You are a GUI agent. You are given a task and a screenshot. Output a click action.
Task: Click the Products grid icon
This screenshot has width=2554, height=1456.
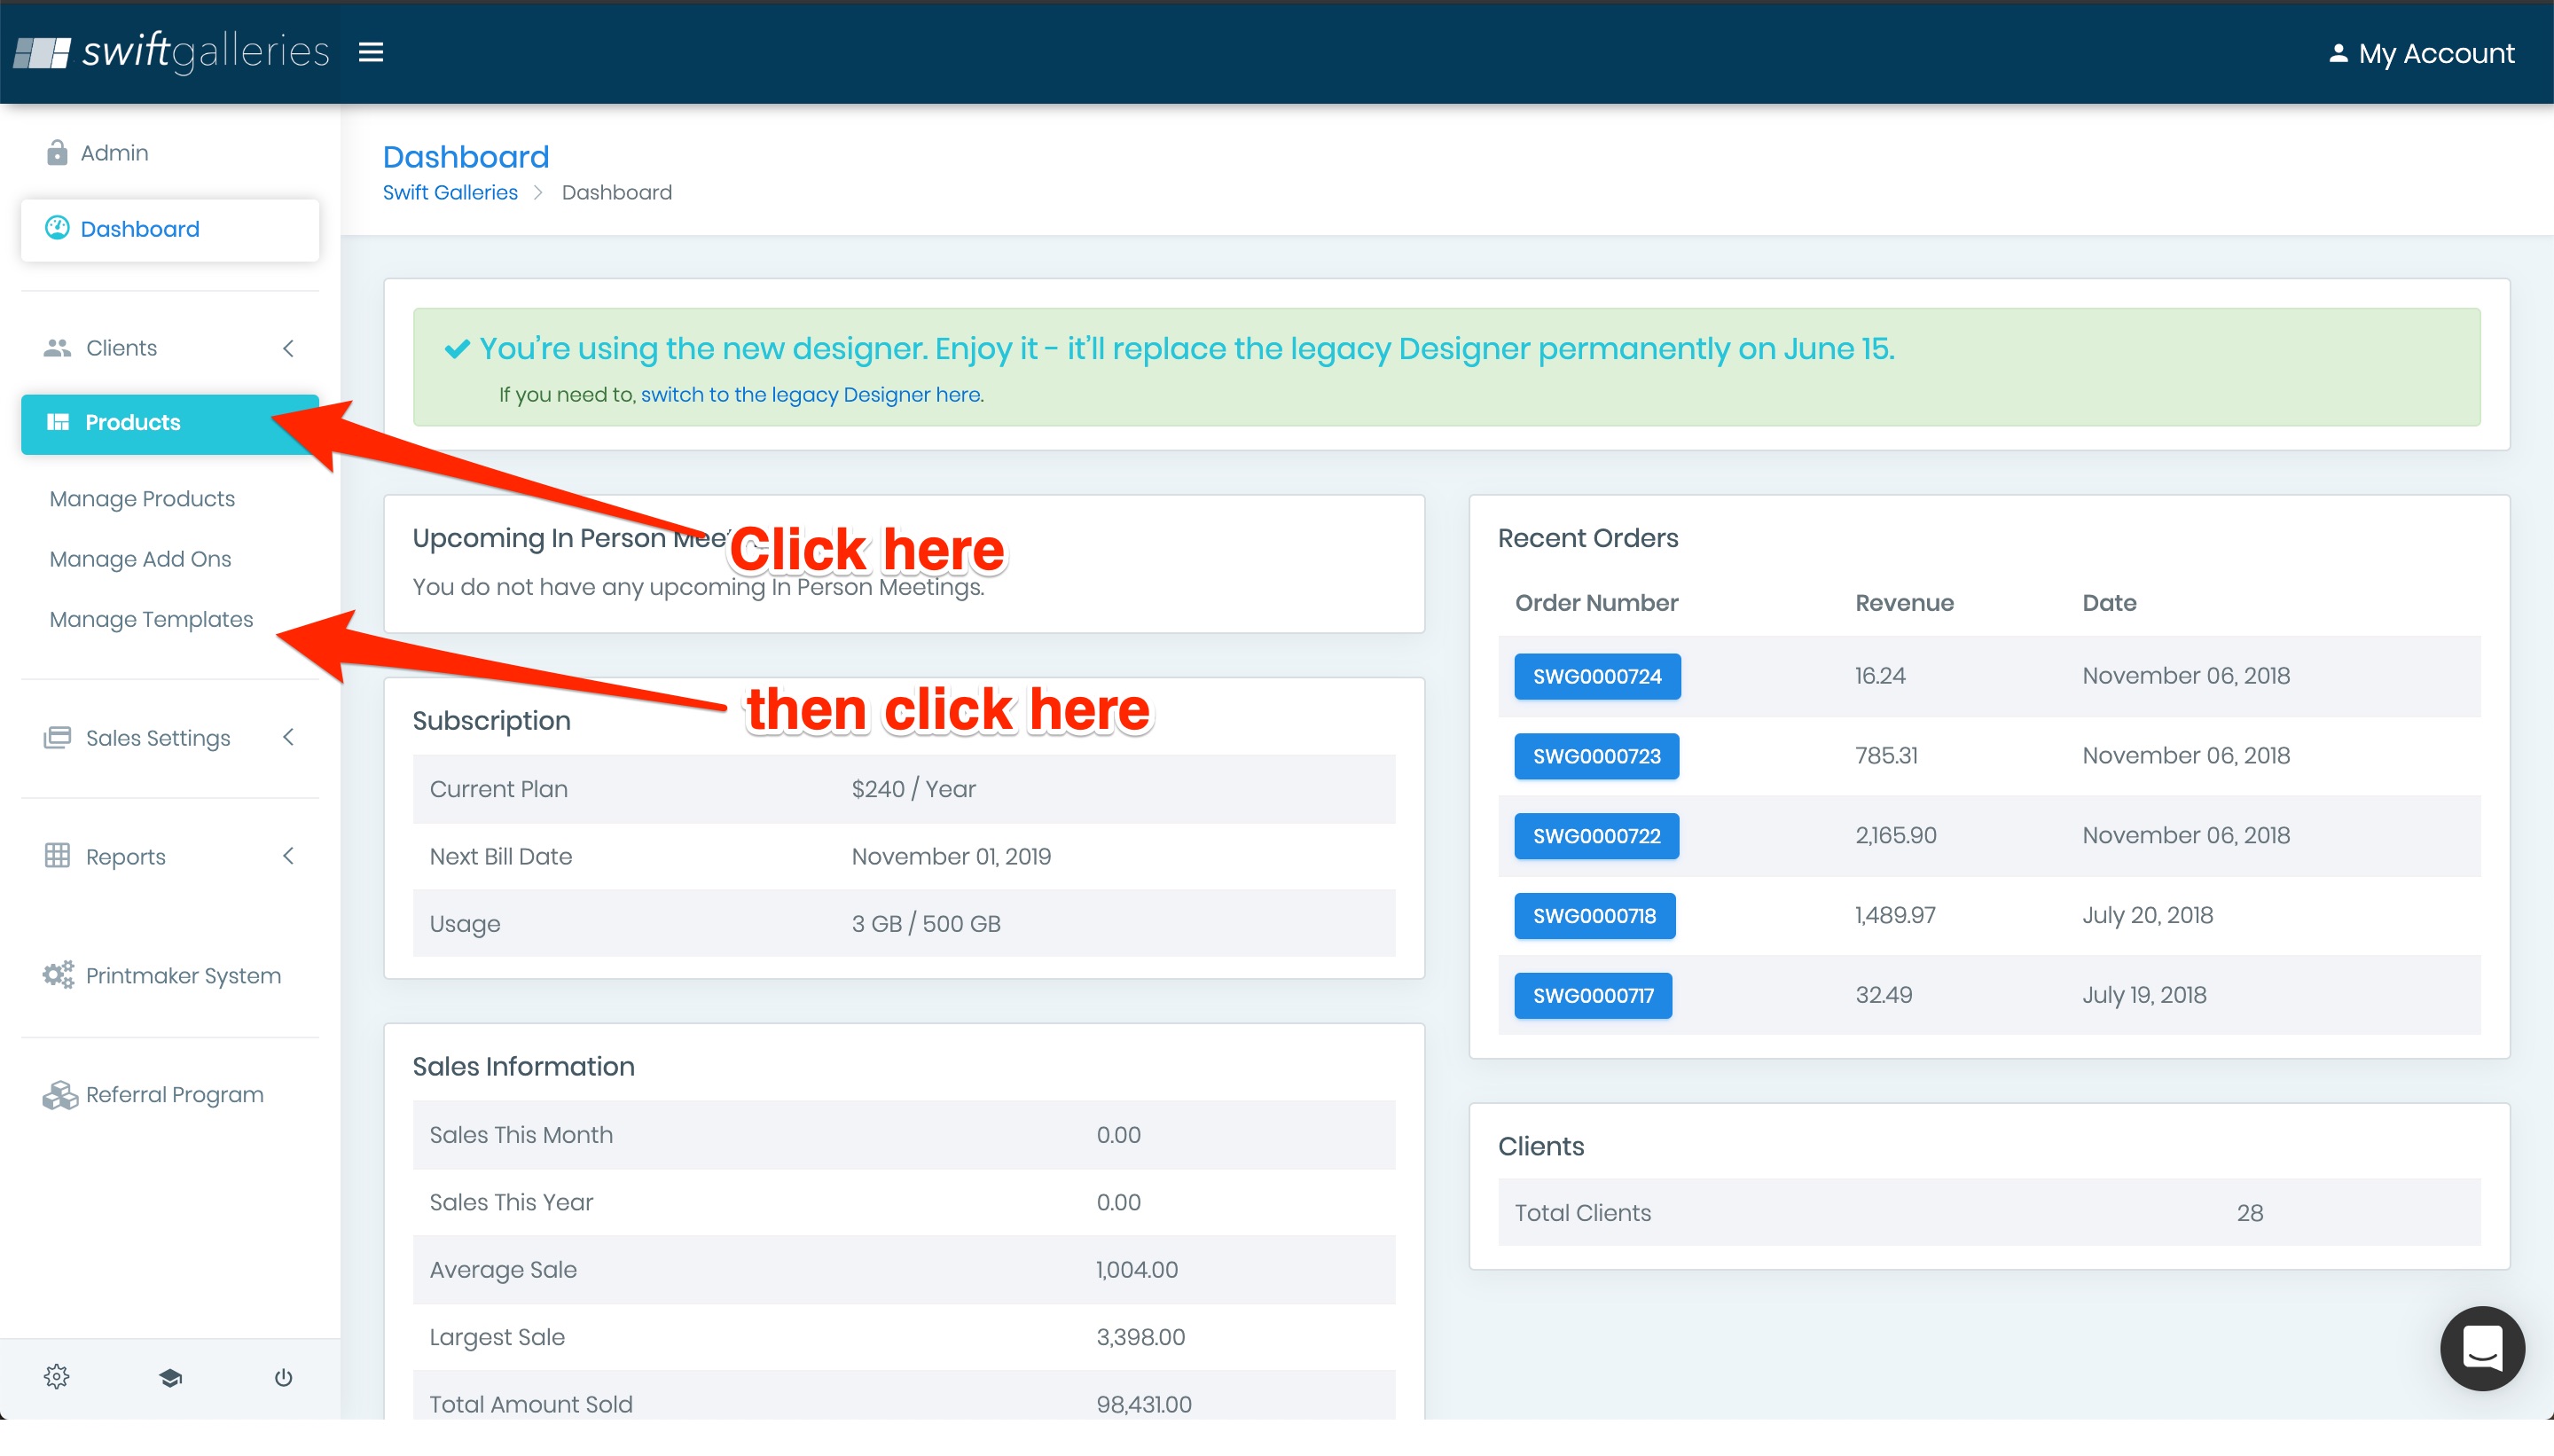point(58,422)
